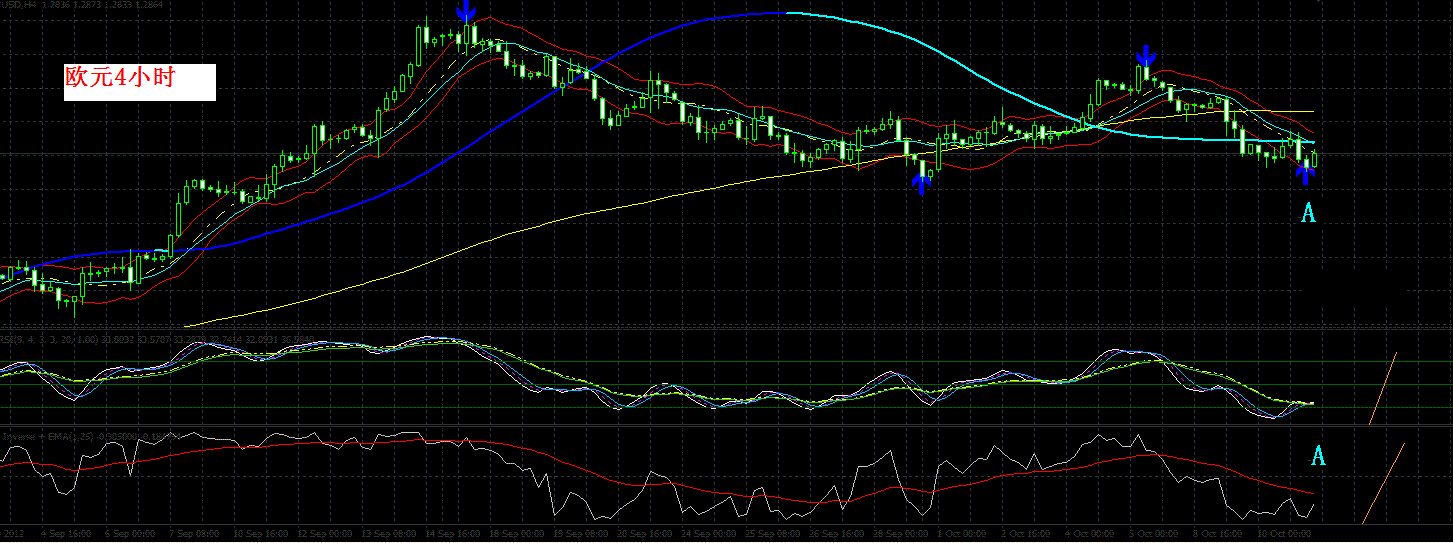Select the orange trend line in the bottom indicator window

point(1385,483)
